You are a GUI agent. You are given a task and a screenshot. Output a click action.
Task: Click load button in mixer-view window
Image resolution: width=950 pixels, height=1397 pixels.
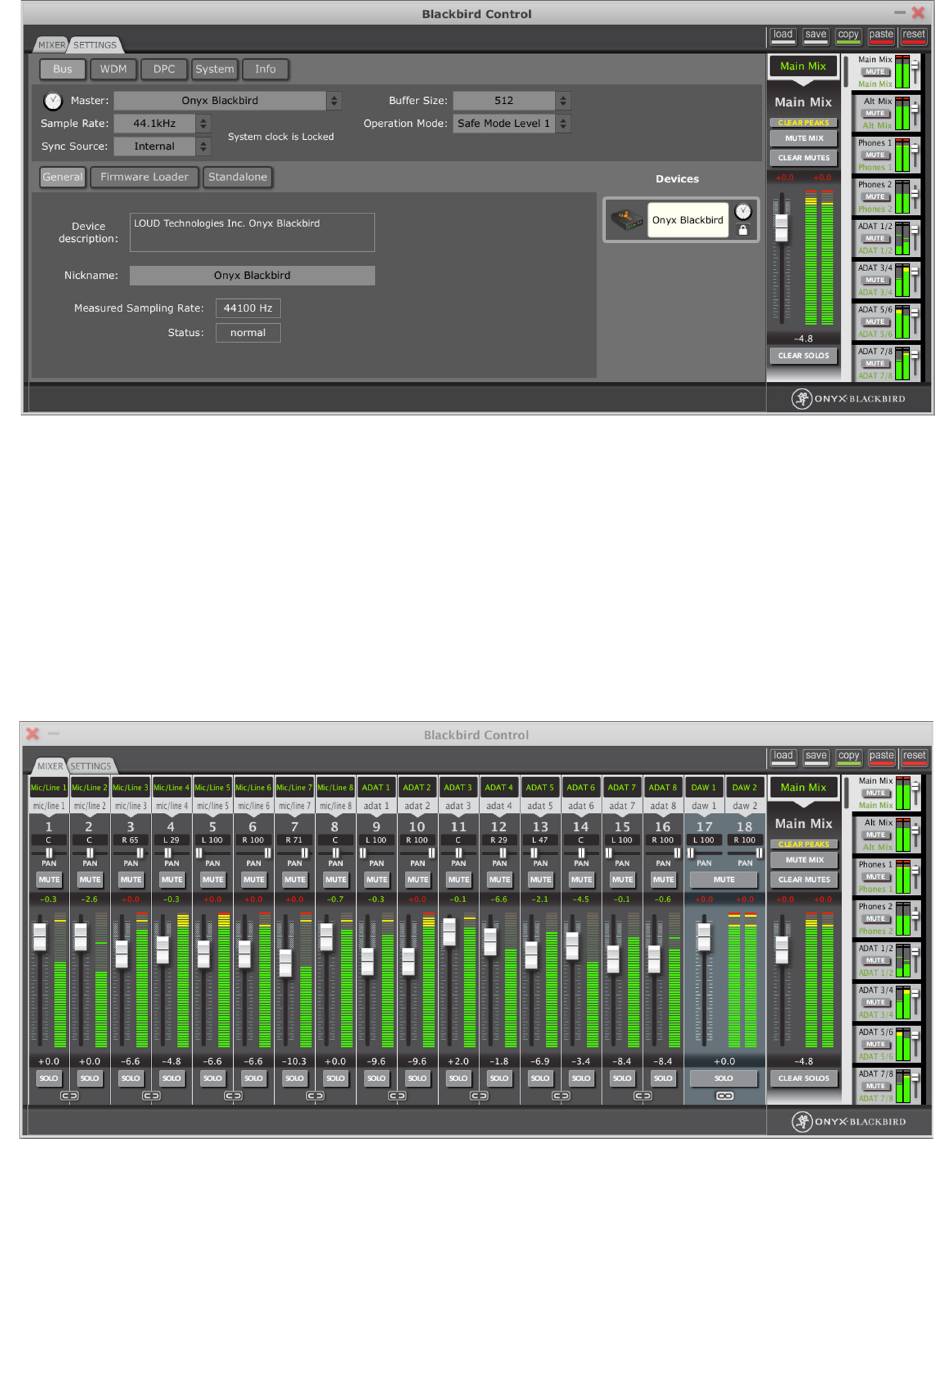click(x=783, y=756)
